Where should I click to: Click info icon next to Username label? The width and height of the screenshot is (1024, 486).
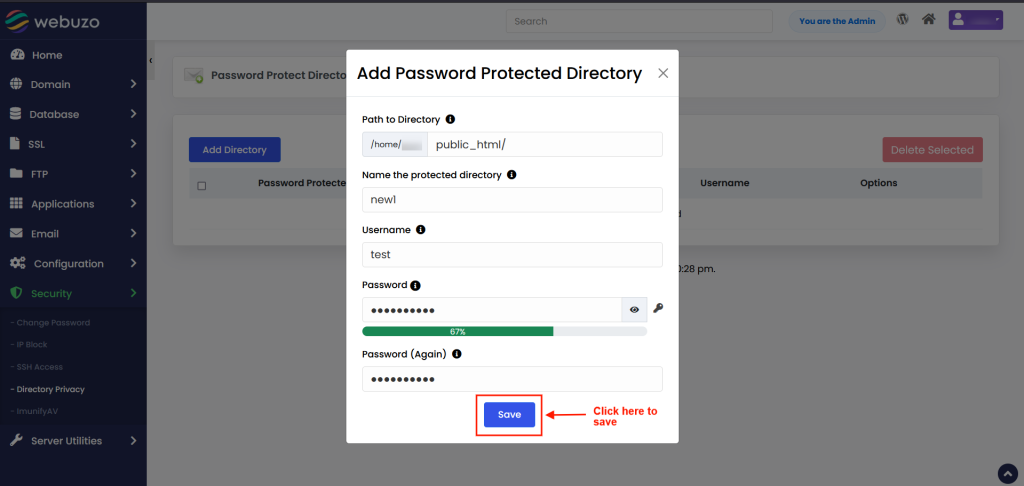pos(420,229)
